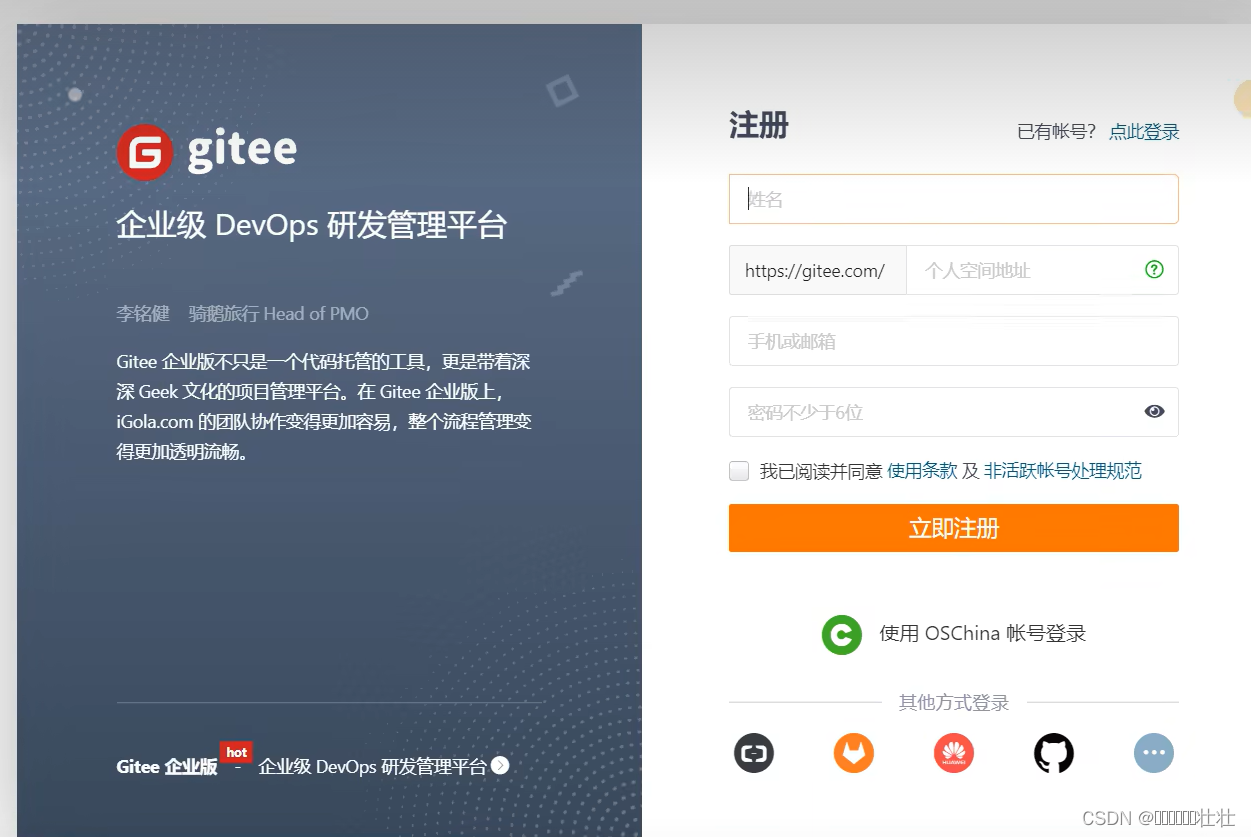Sign in with GitHub cat icon
This screenshot has width=1251, height=837.
click(x=1054, y=753)
